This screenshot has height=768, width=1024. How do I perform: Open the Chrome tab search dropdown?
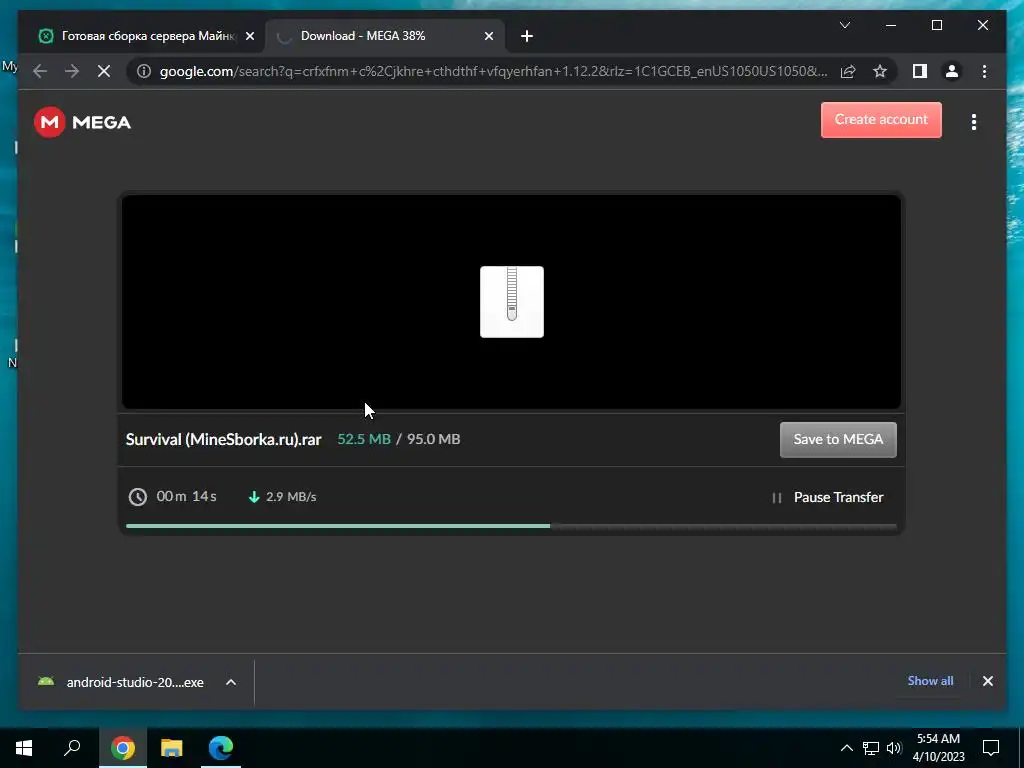pos(845,25)
